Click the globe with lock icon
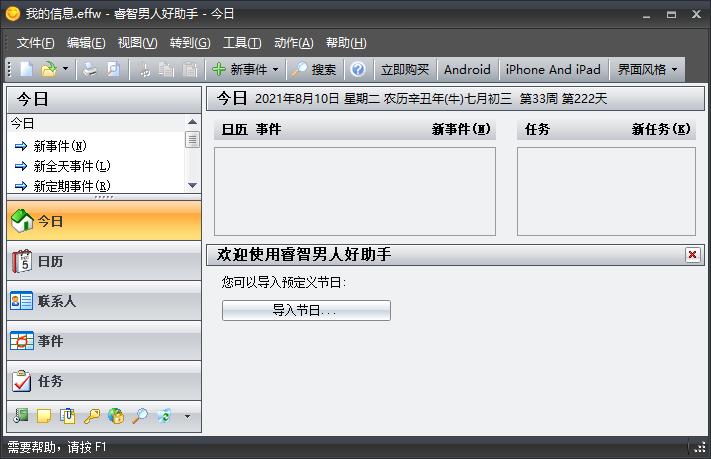Image resolution: width=711 pixels, height=459 pixels. pyautogui.click(x=116, y=415)
